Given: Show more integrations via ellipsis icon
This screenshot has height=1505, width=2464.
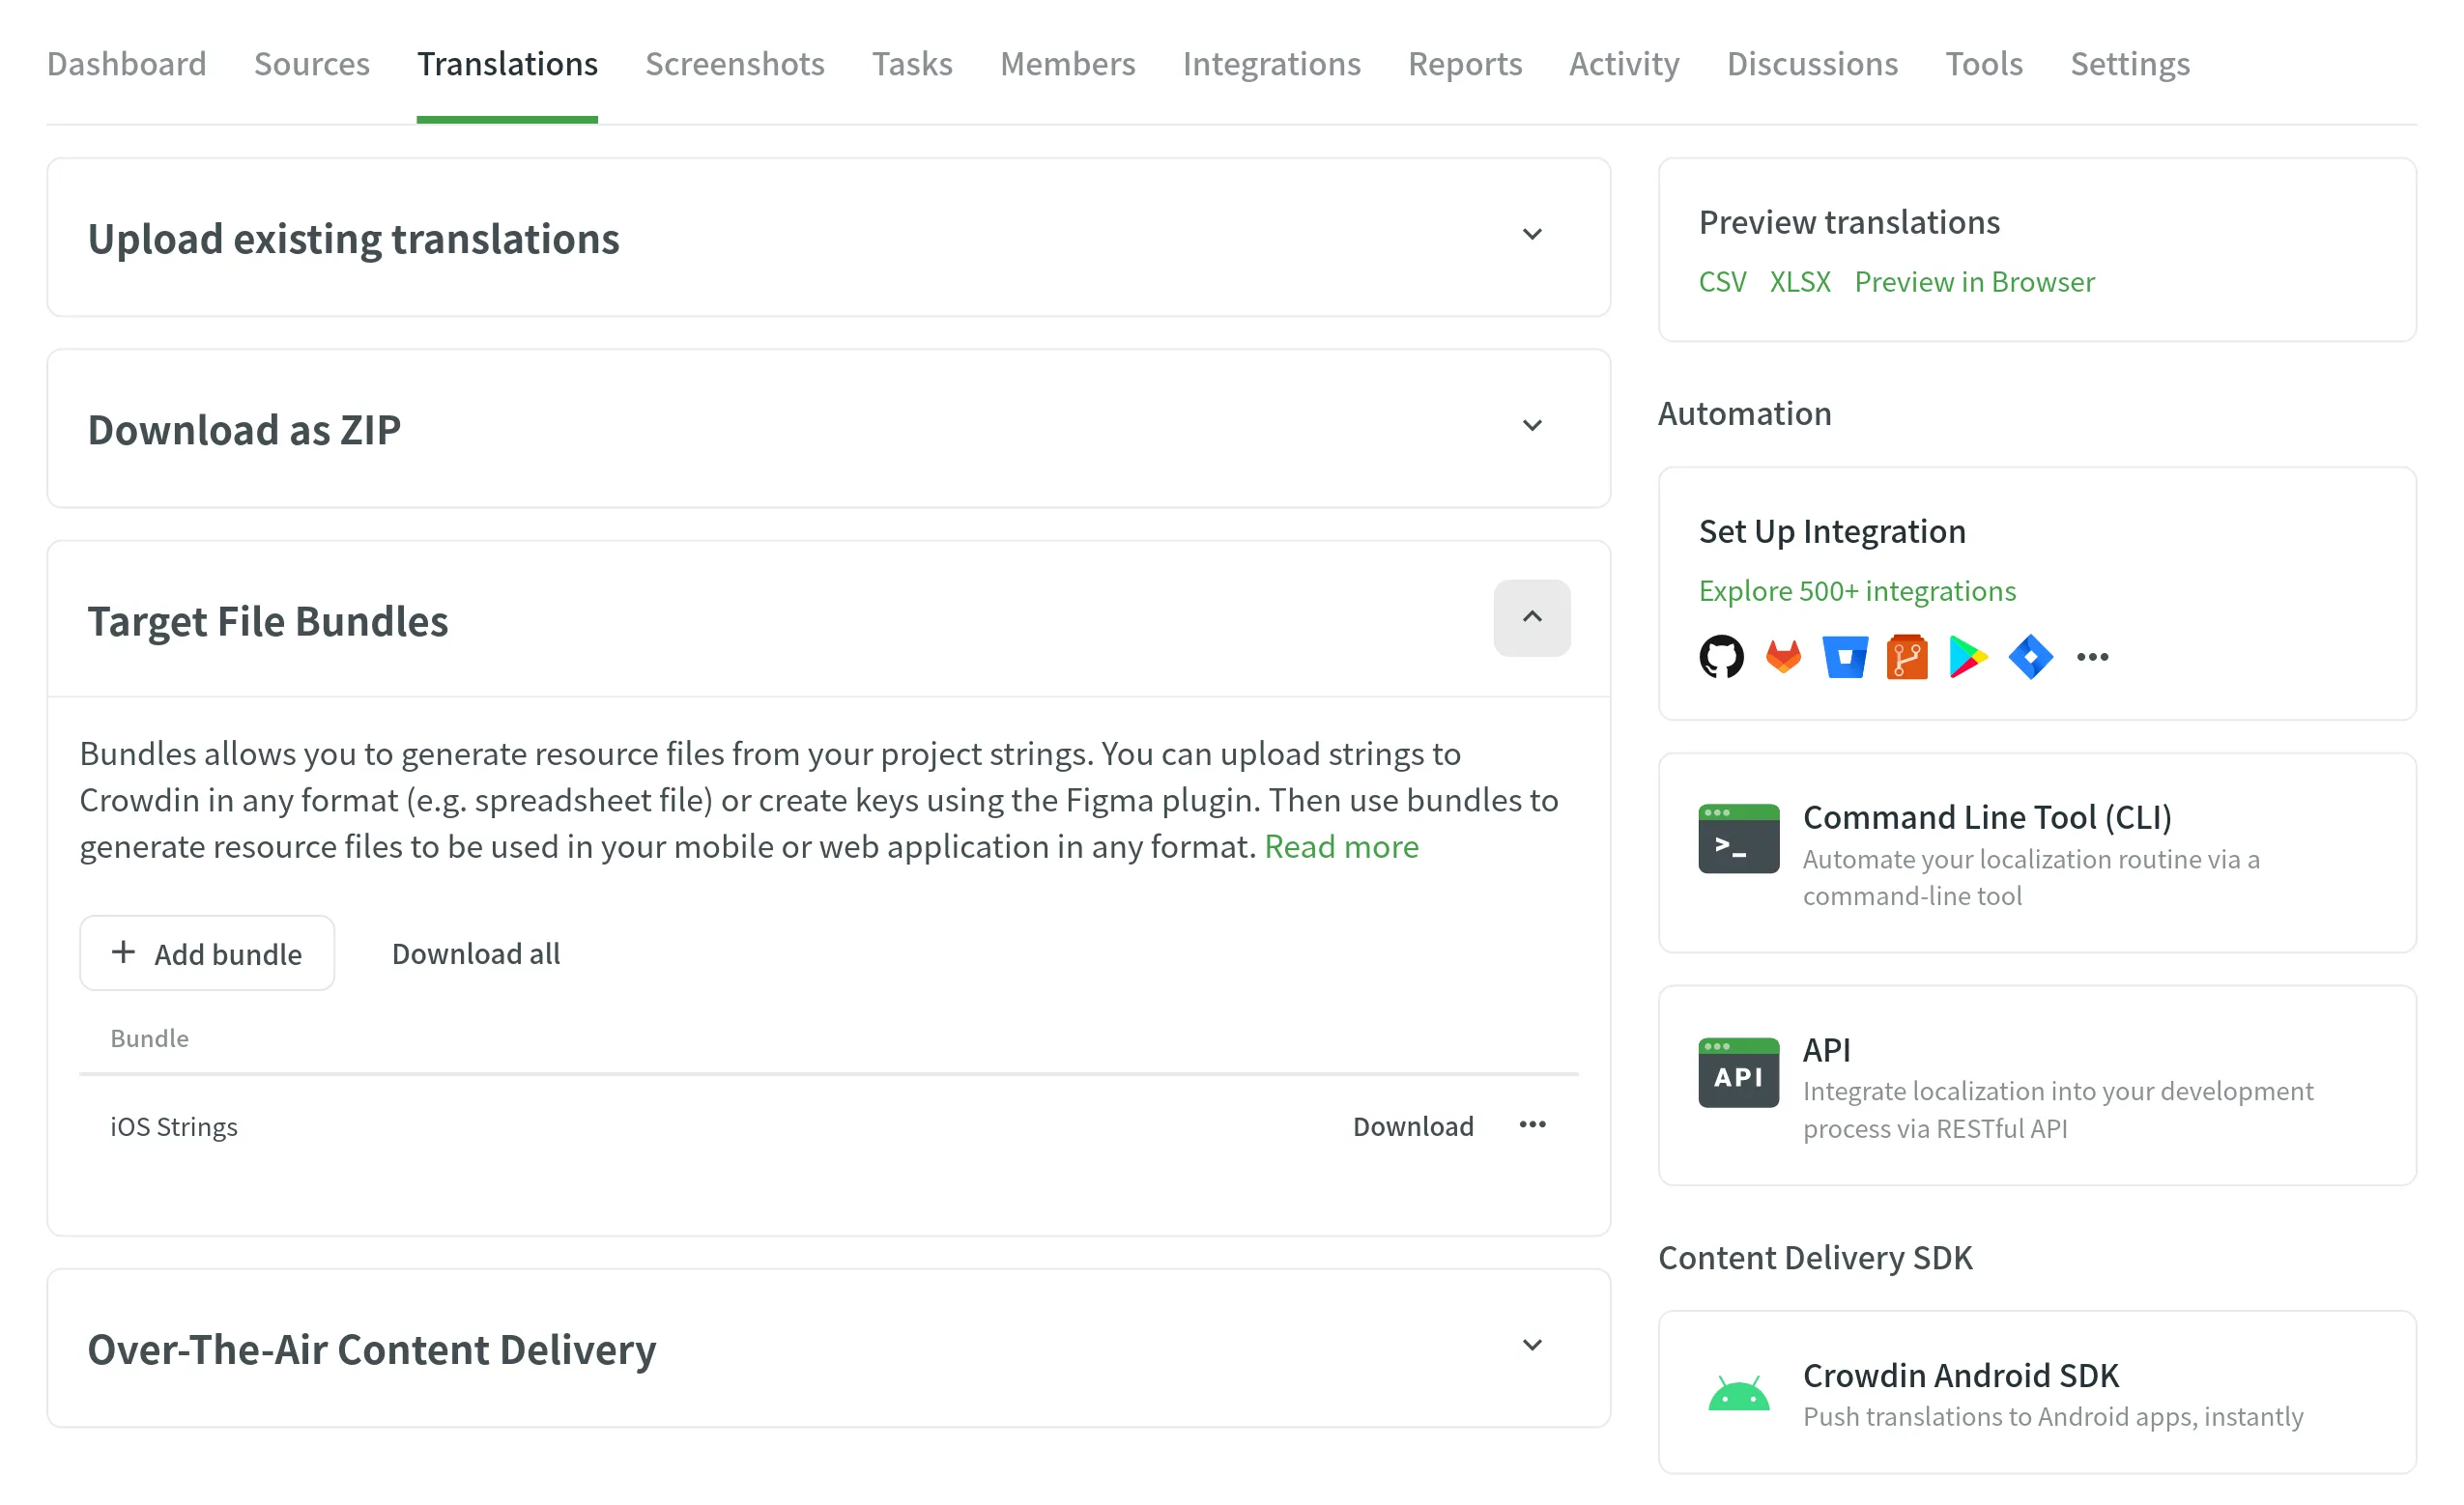Looking at the screenshot, I should [x=2092, y=657].
